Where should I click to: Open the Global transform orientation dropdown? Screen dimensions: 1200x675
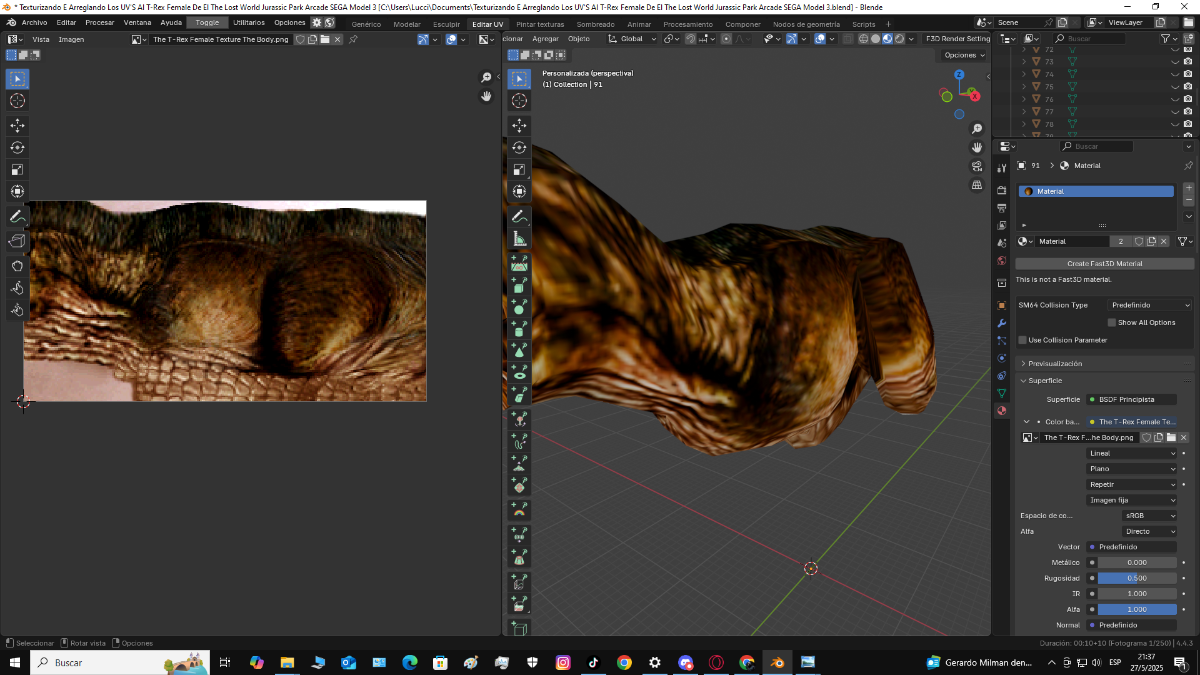pyautogui.click(x=634, y=39)
